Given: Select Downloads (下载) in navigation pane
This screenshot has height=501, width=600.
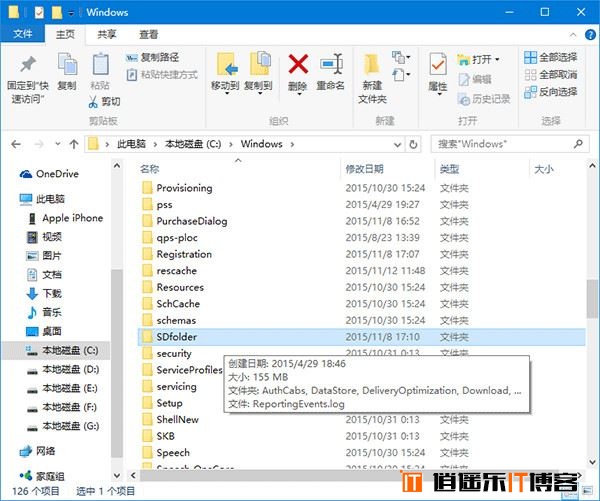Looking at the screenshot, I should coord(45,294).
